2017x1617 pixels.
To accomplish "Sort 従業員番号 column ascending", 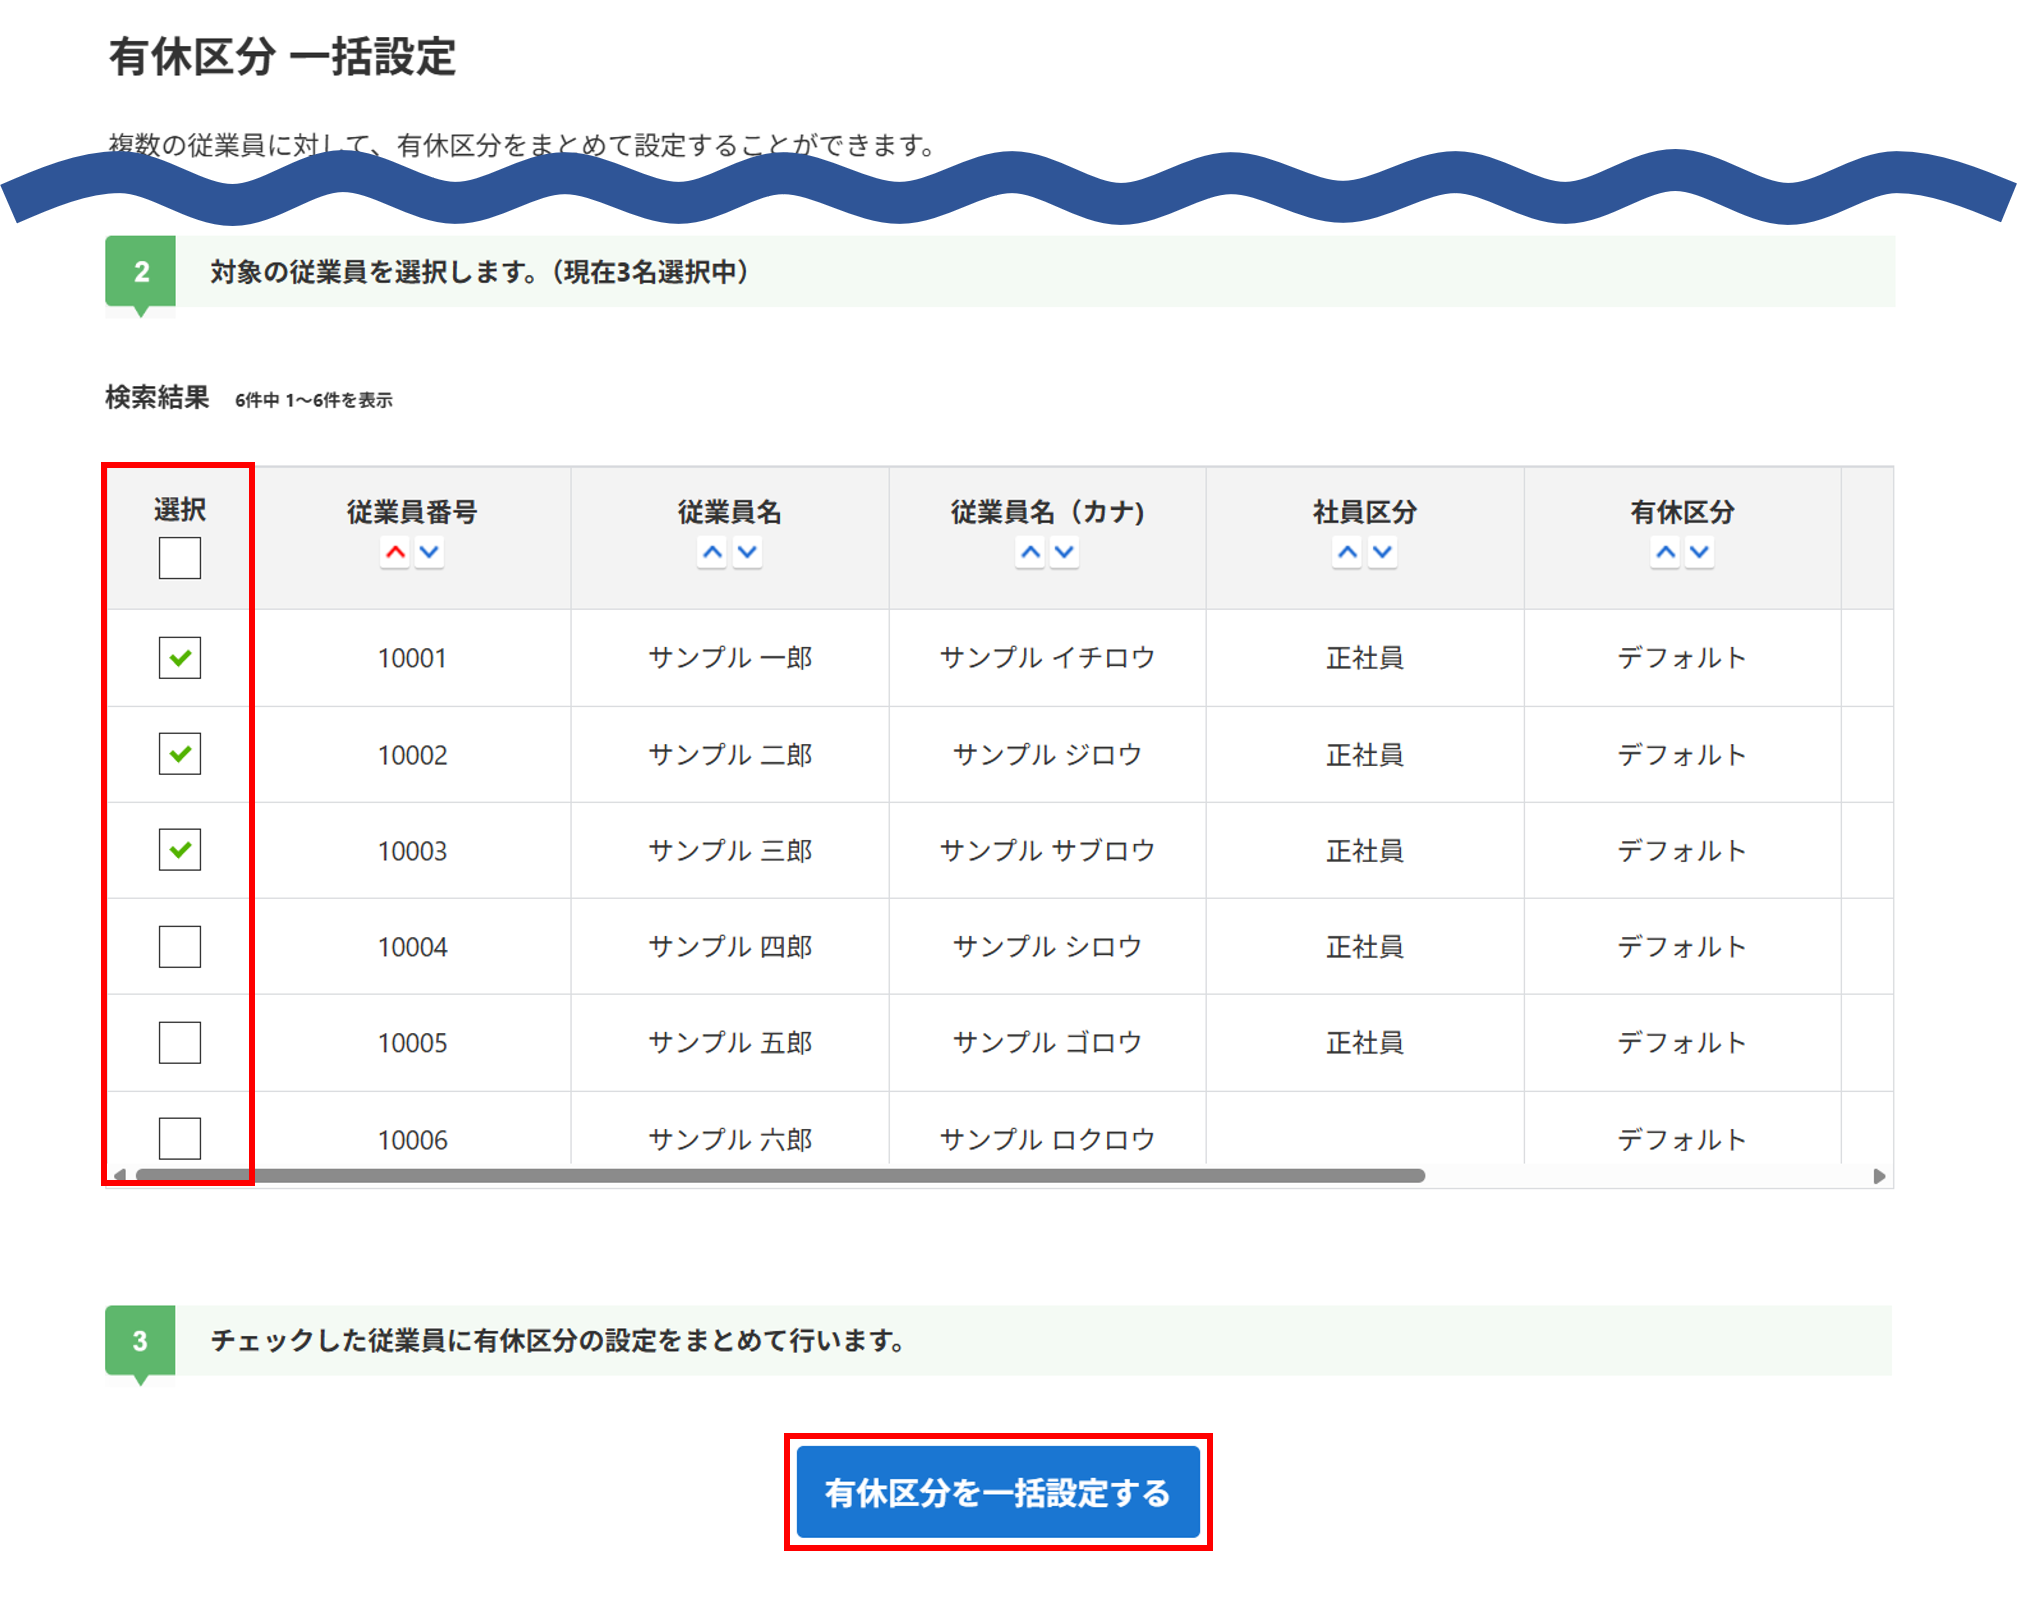I will click(x=395, y=552).
